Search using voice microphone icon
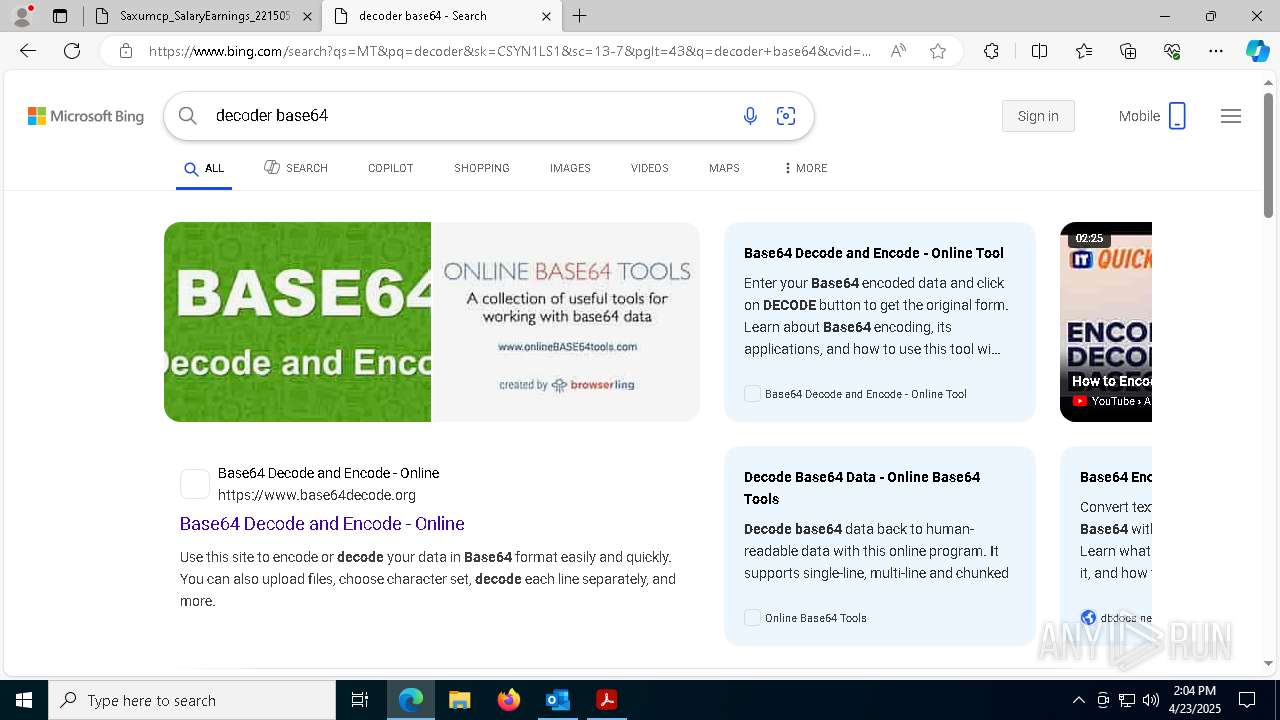The width and height of the screenshot is (1280, 720). point(750,116)
